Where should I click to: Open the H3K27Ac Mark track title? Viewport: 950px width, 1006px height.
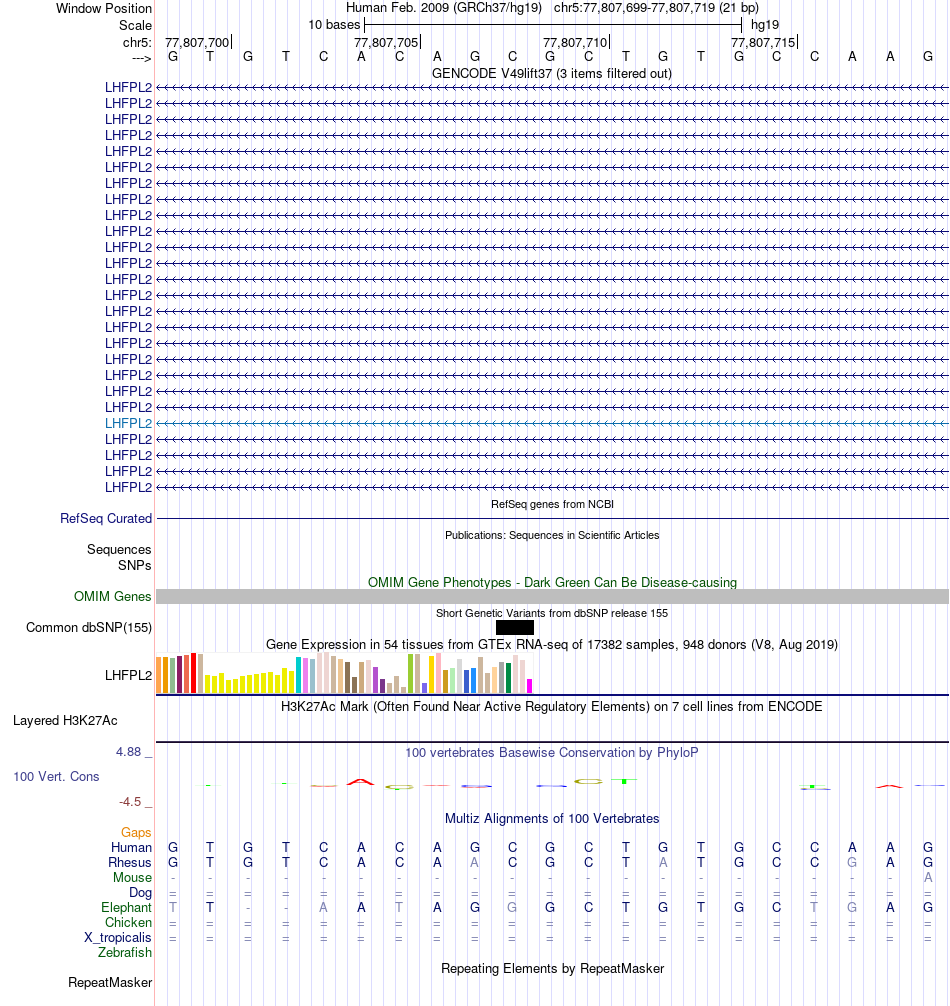tap(552, 706)
